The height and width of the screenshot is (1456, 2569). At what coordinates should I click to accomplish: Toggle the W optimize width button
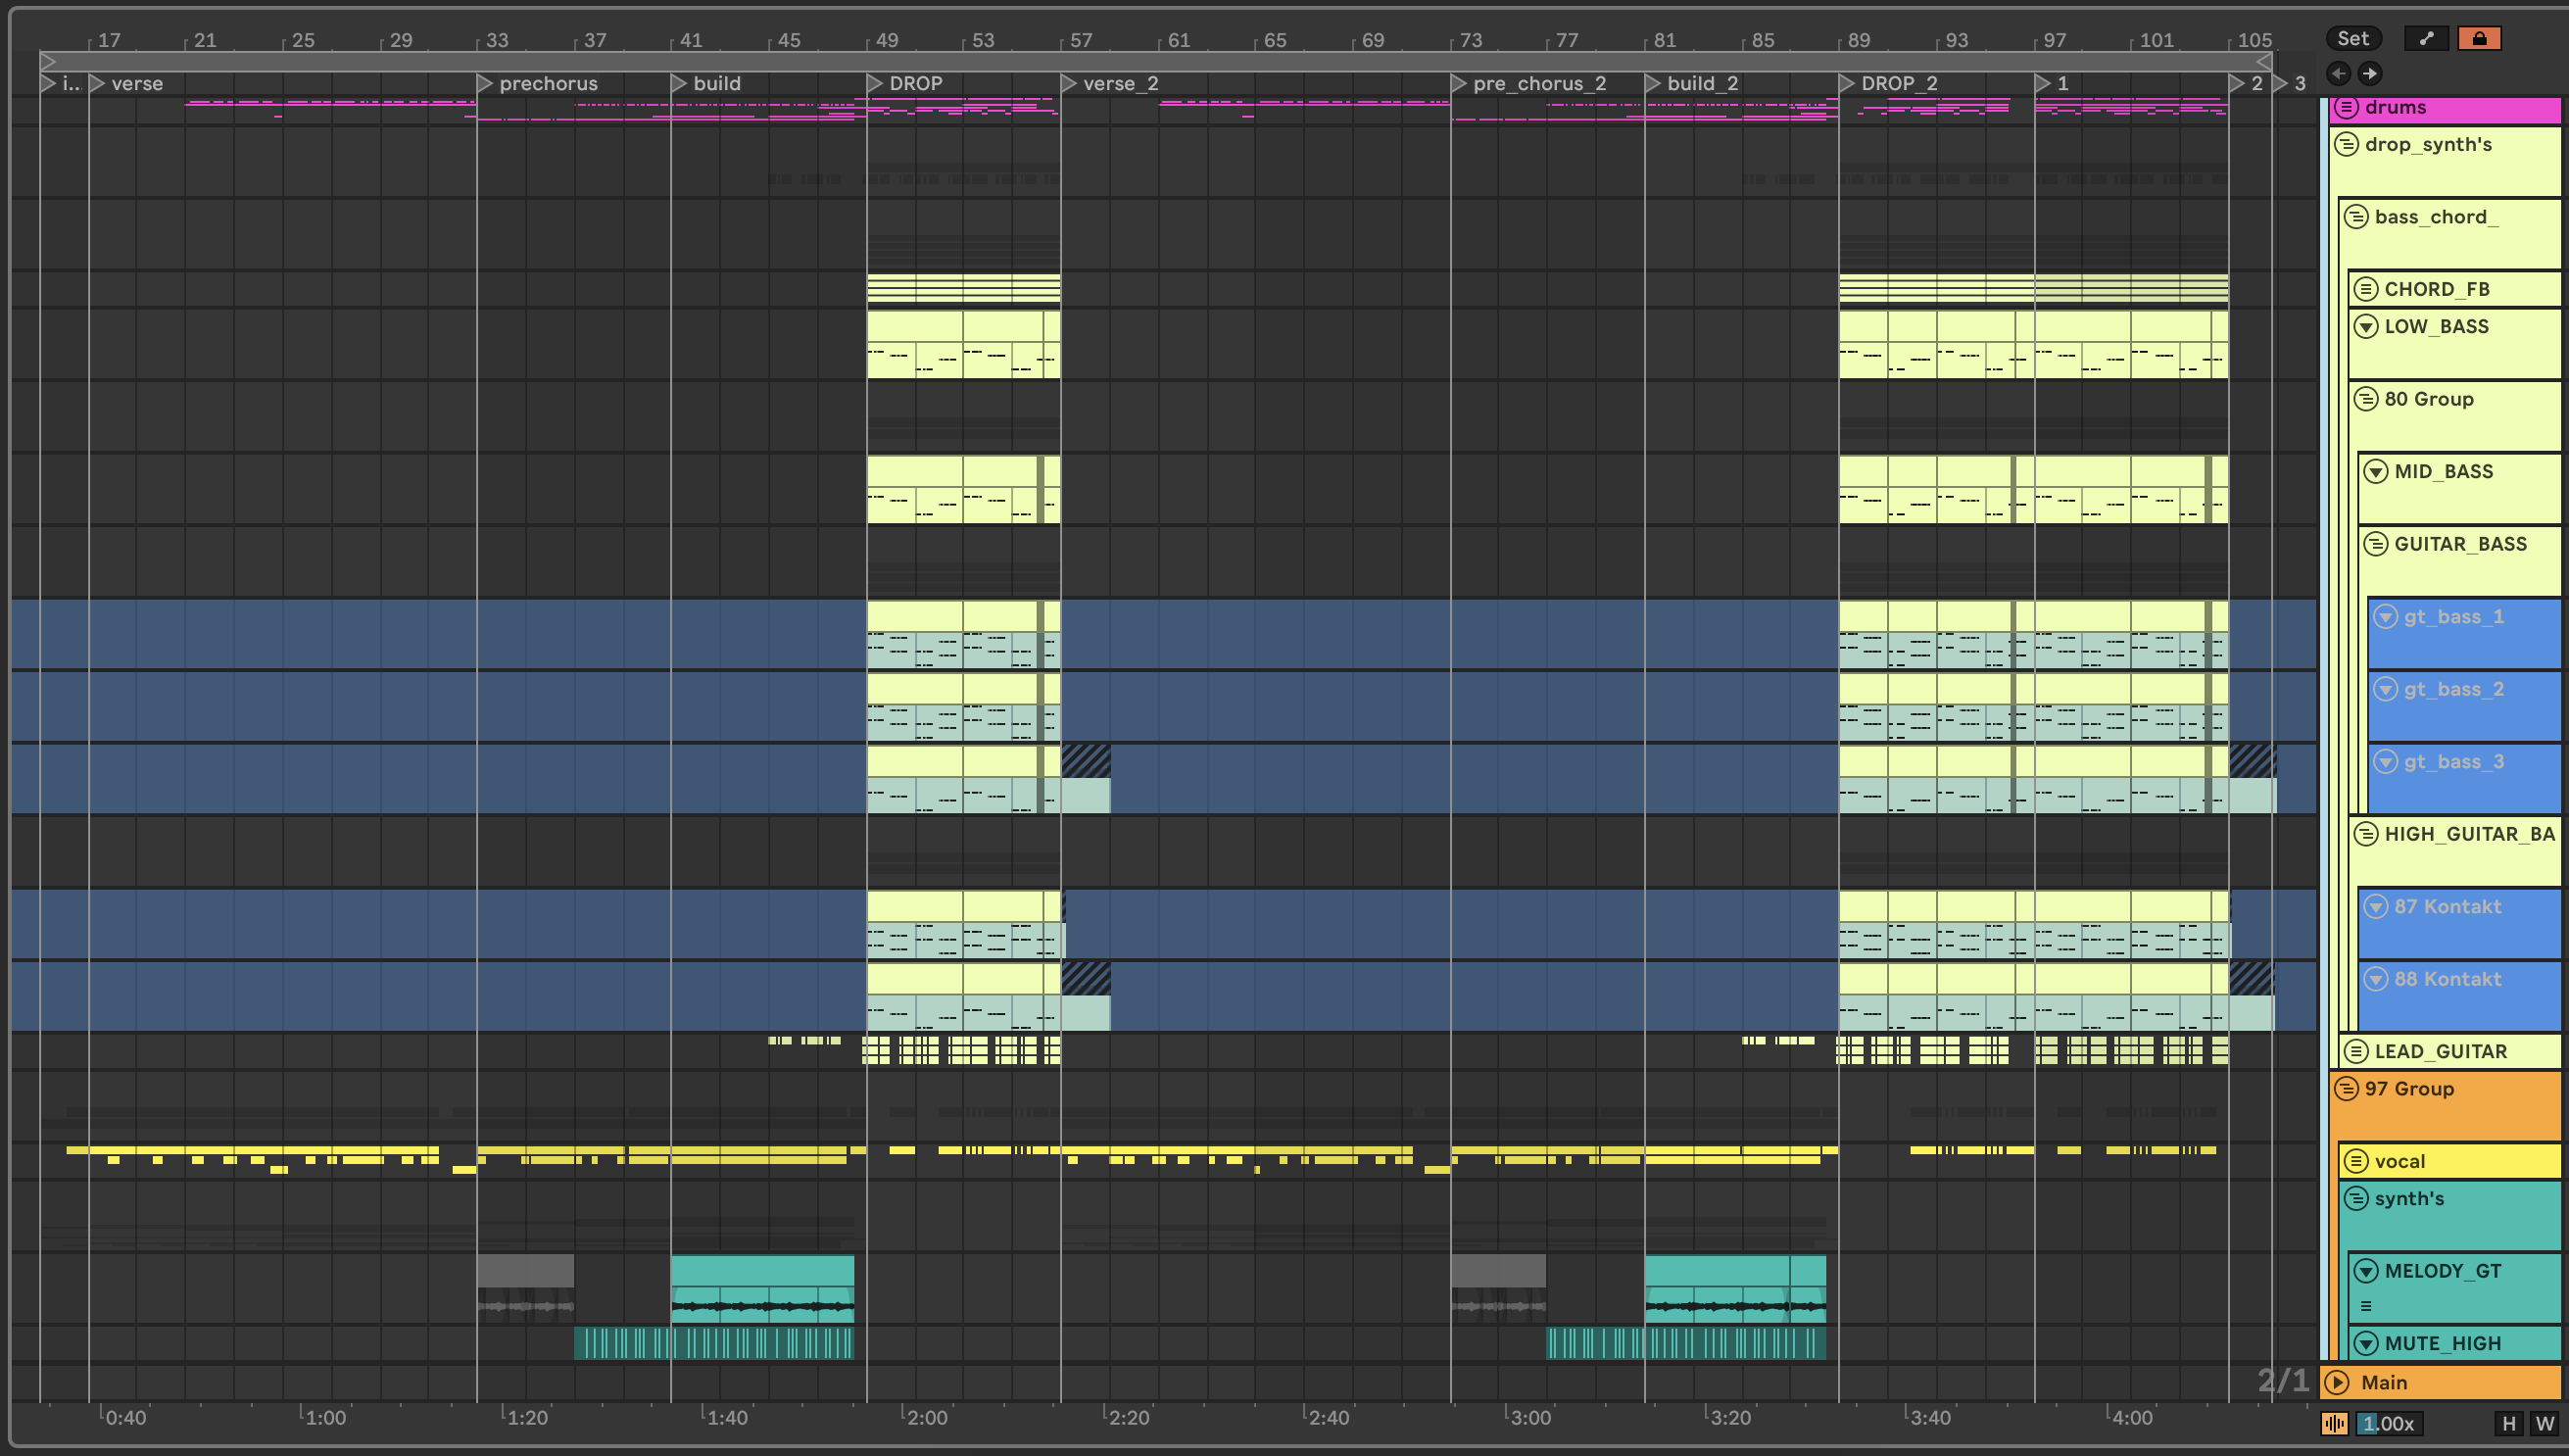pos(2544,1423)
